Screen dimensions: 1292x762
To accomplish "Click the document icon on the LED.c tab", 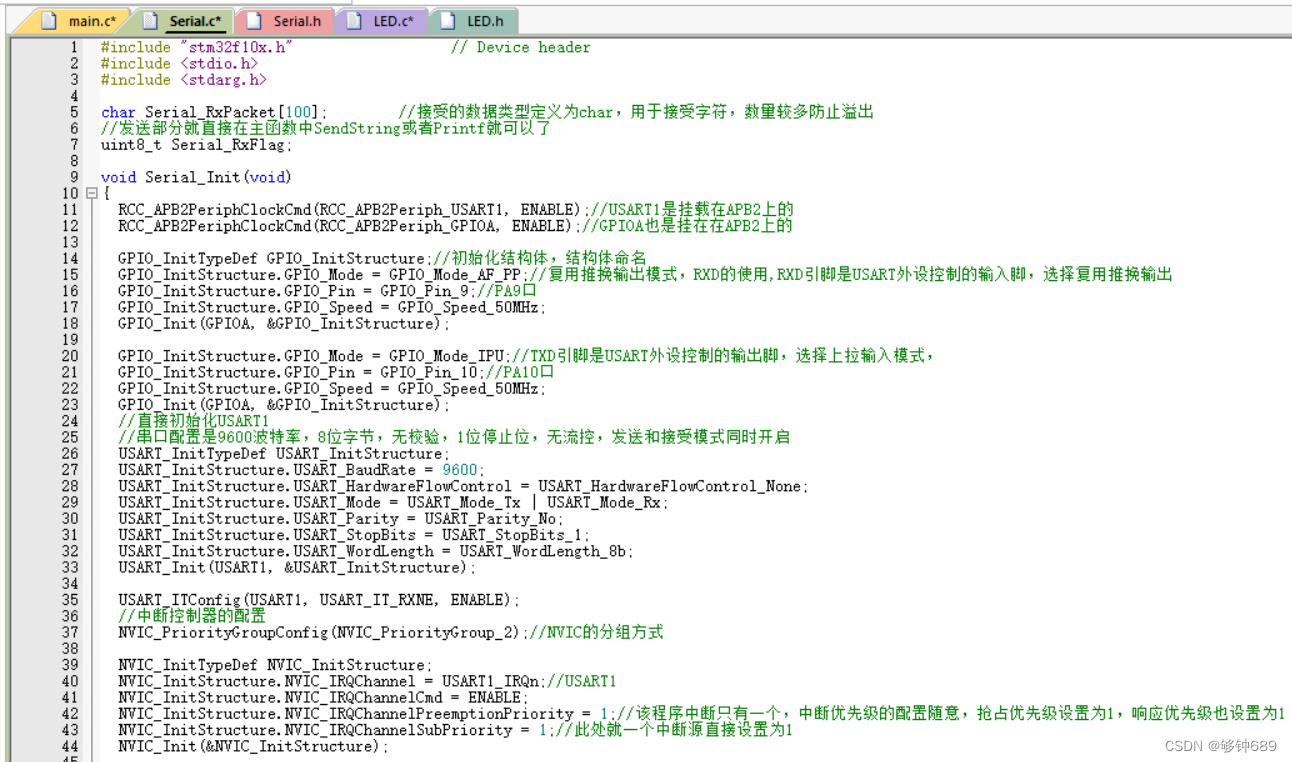I will coord(353,20).
